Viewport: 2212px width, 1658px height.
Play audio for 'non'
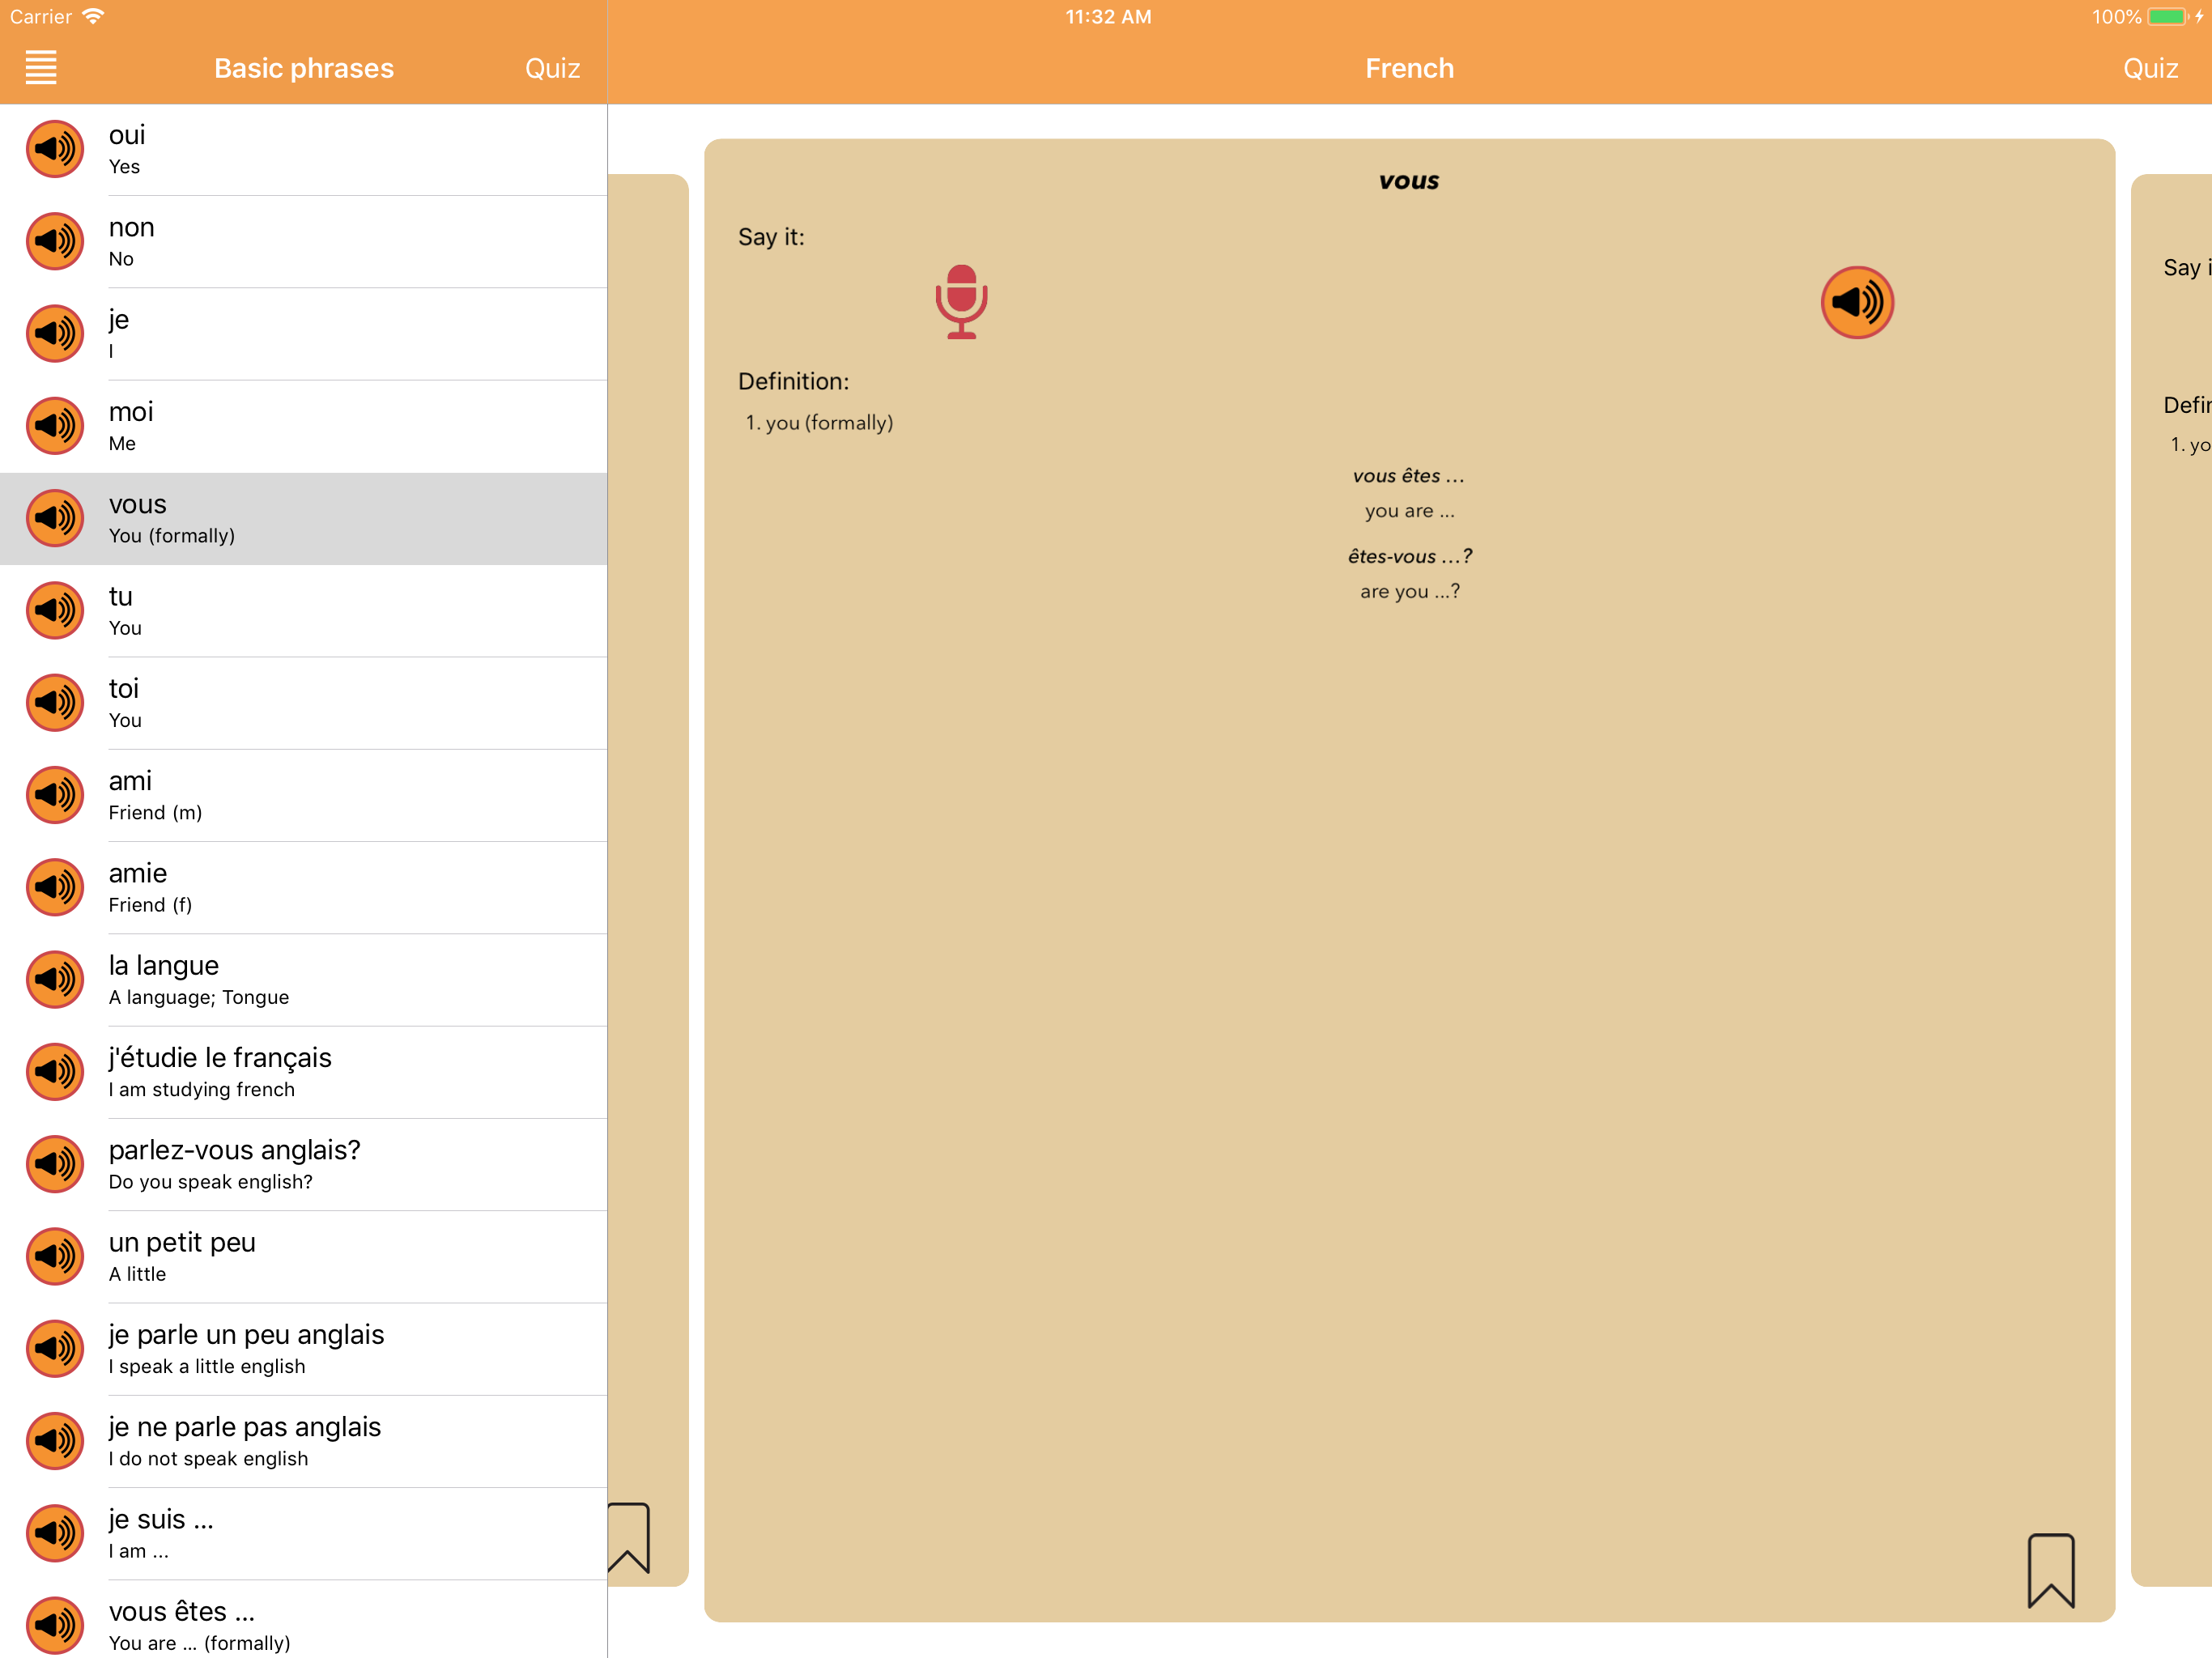tap(55, 241)
